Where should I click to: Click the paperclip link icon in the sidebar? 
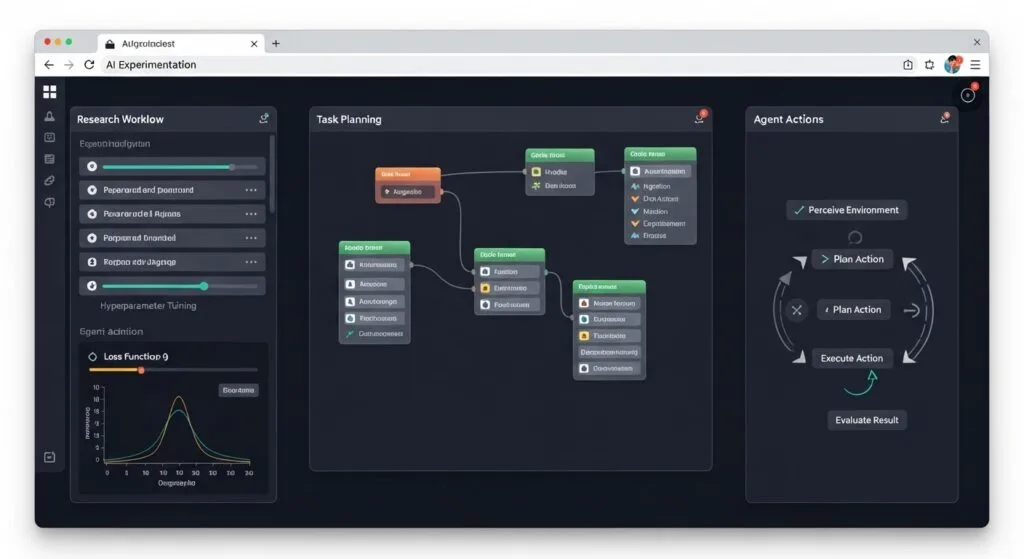coord(50,181)
